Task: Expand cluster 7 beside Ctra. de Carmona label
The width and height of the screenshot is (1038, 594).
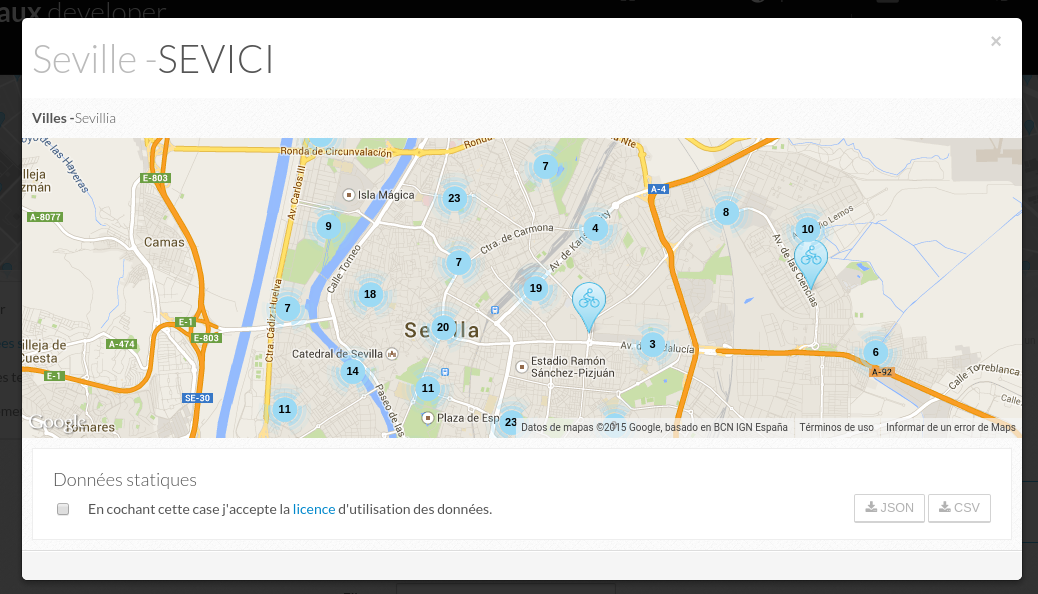Action: click(459, 262)
